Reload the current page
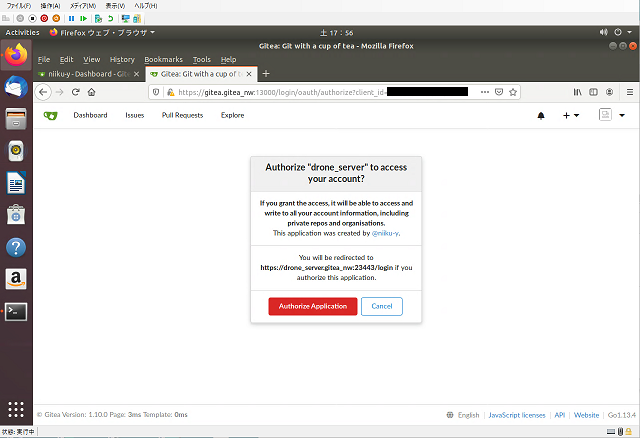This screenshot has width=640, height=438. (x=76, y=92)
